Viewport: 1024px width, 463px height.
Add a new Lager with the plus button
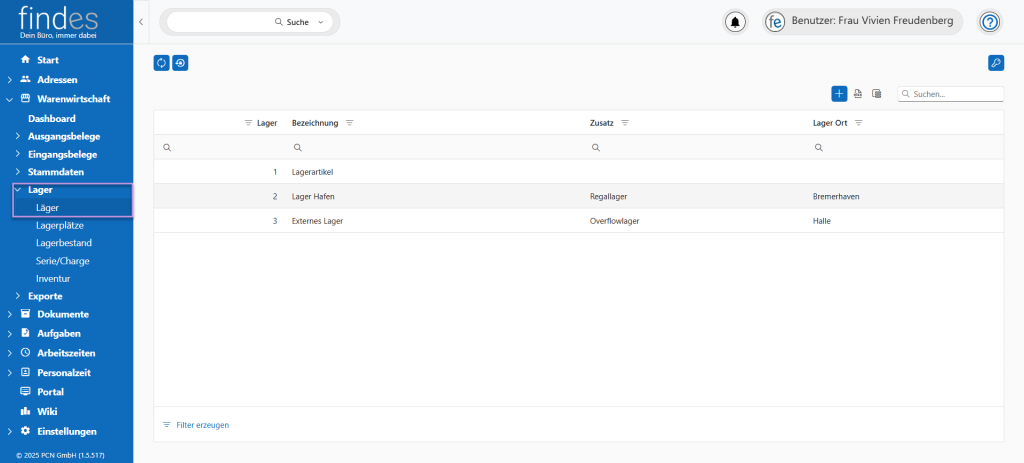[839, 94]
